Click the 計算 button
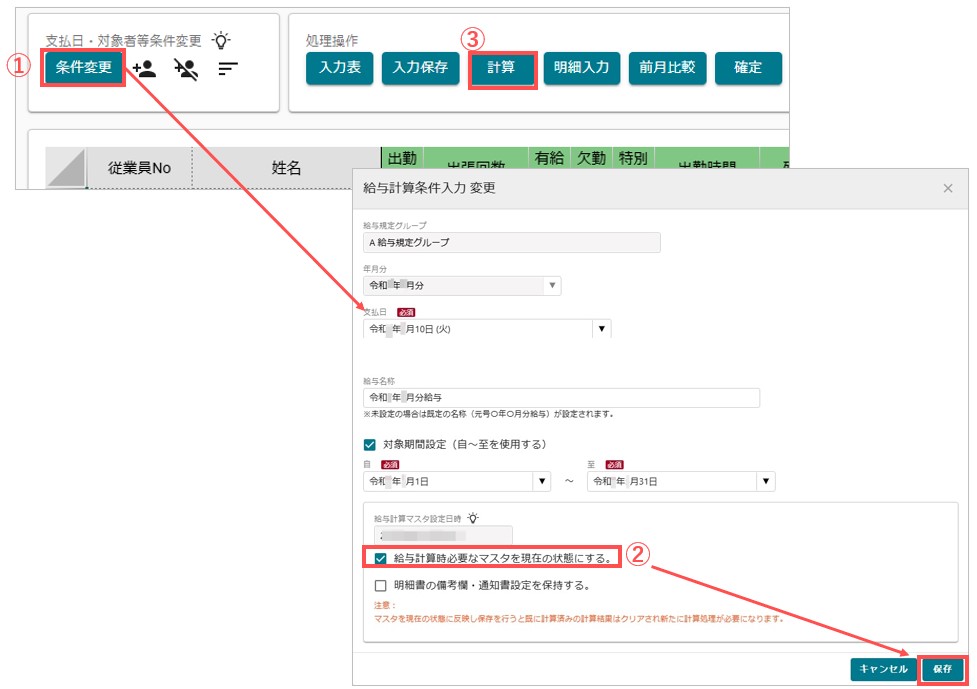The image size is (977, 689). click(x=502, y=69)
